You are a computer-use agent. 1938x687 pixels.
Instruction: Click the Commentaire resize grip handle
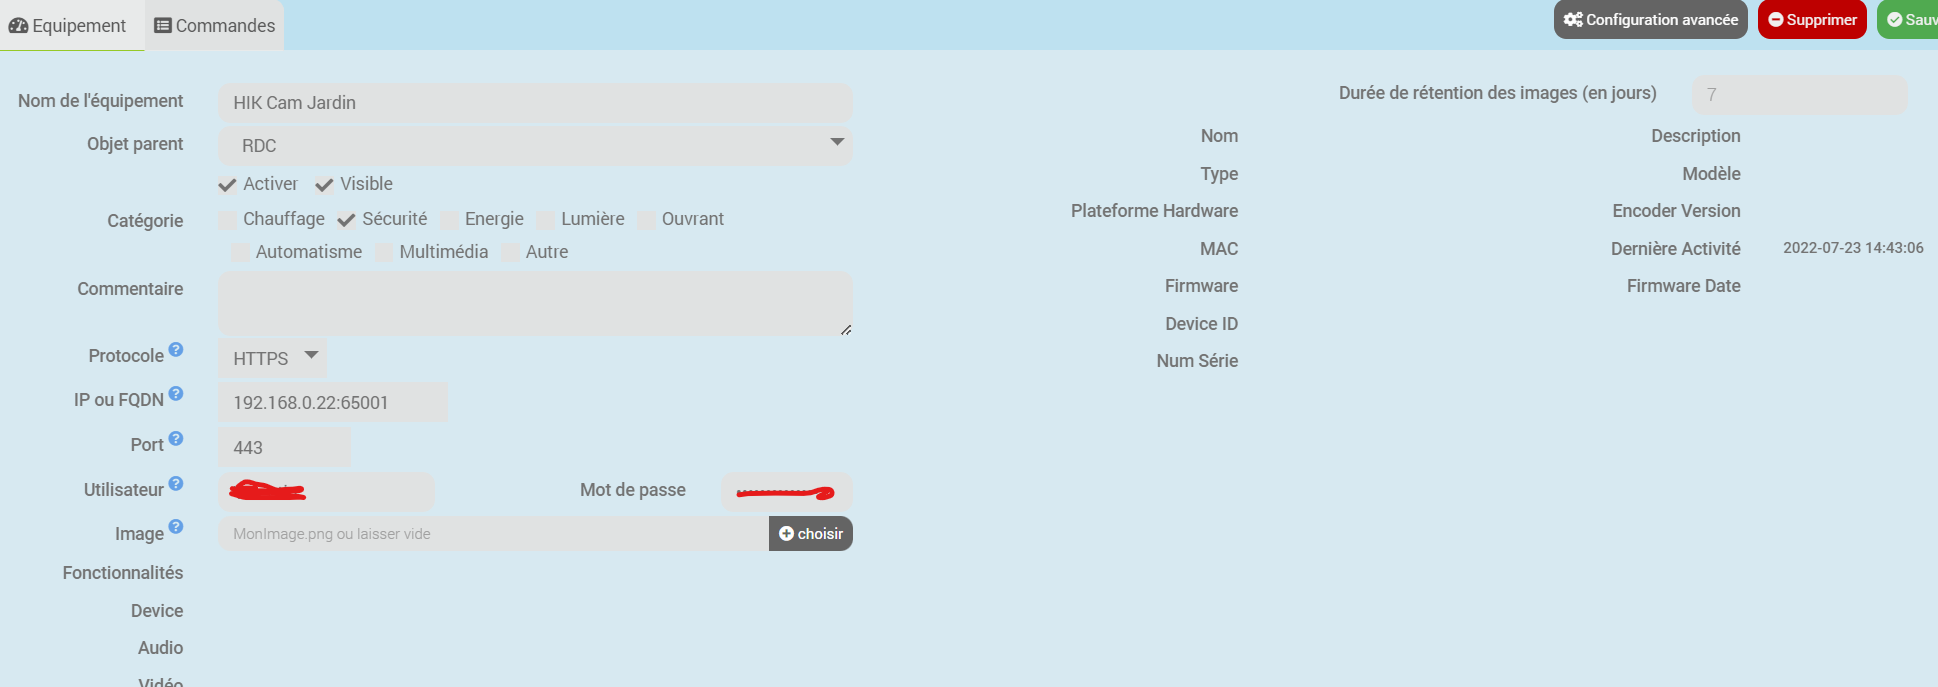pyautogui.click(x=846, y=329)
